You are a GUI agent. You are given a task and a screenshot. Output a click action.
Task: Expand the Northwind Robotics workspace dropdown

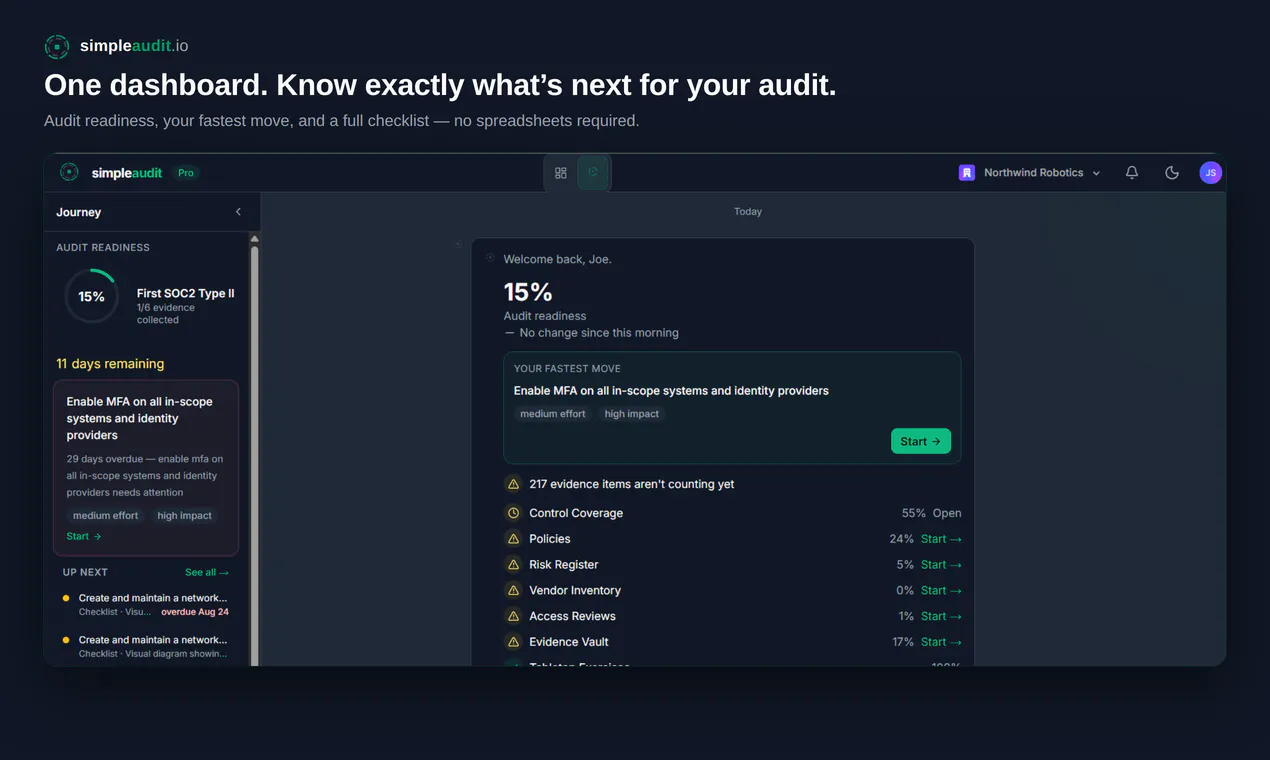[1030, 173]
